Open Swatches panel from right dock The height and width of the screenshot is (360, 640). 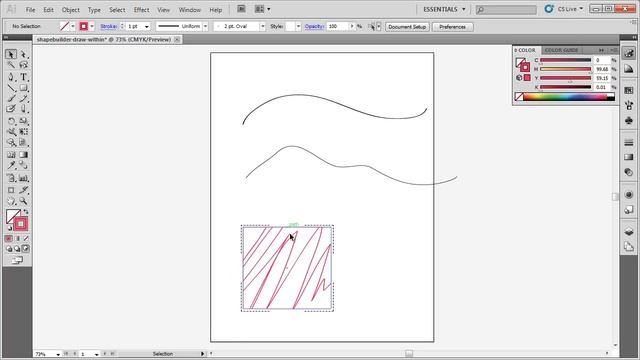(x=629, y=90)
